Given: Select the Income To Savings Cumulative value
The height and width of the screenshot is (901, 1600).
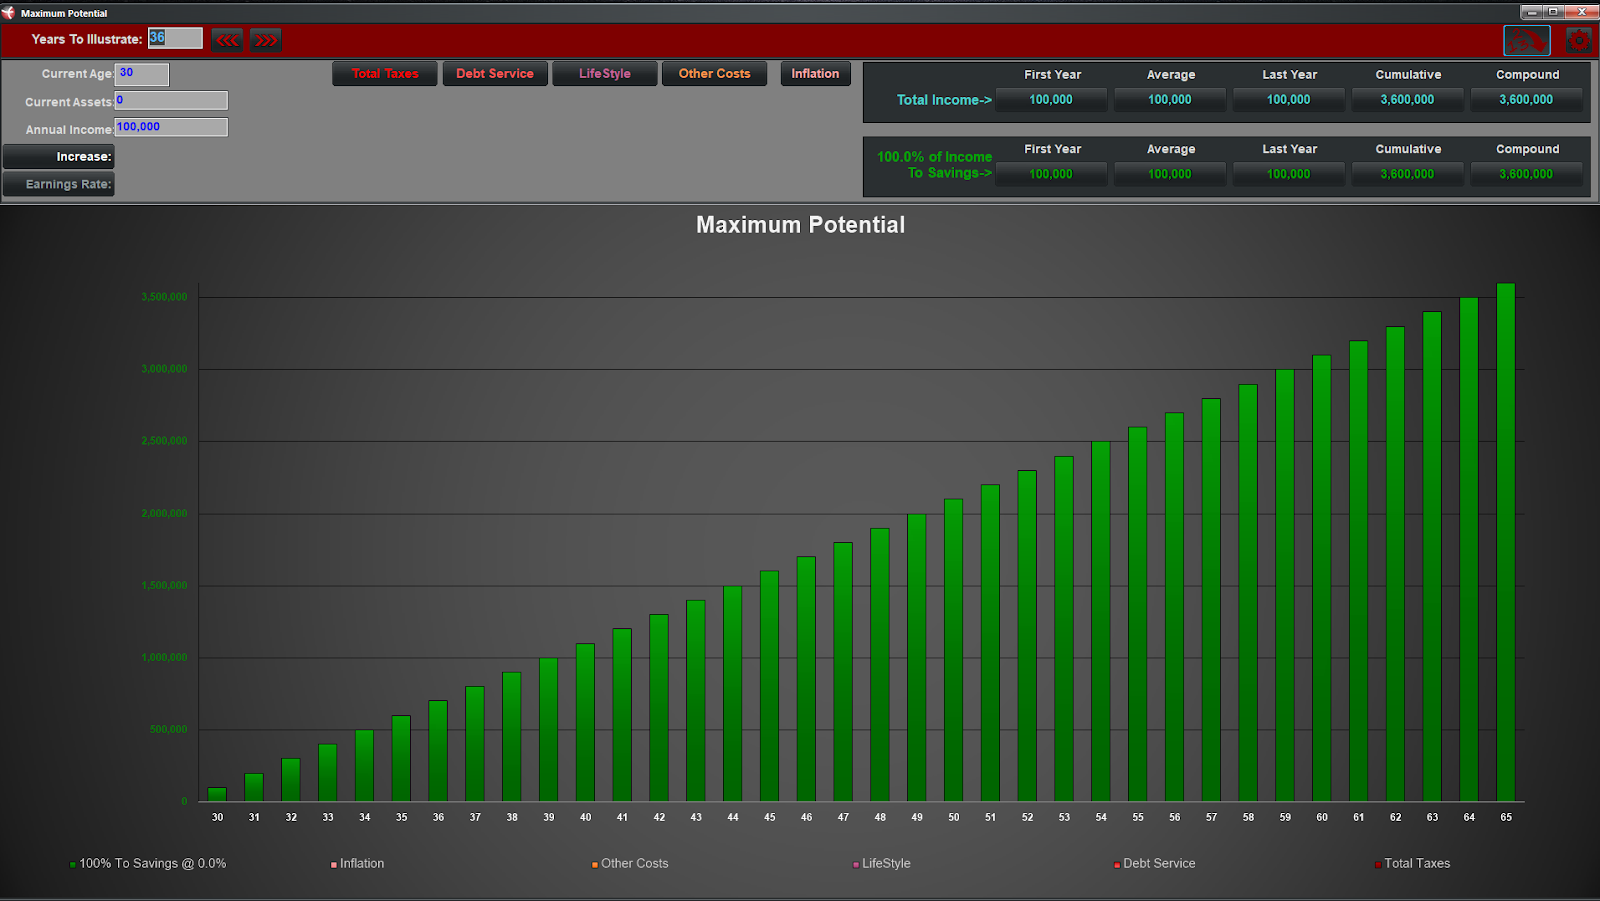Looking at the screenshot, I should click(1408, 174).
